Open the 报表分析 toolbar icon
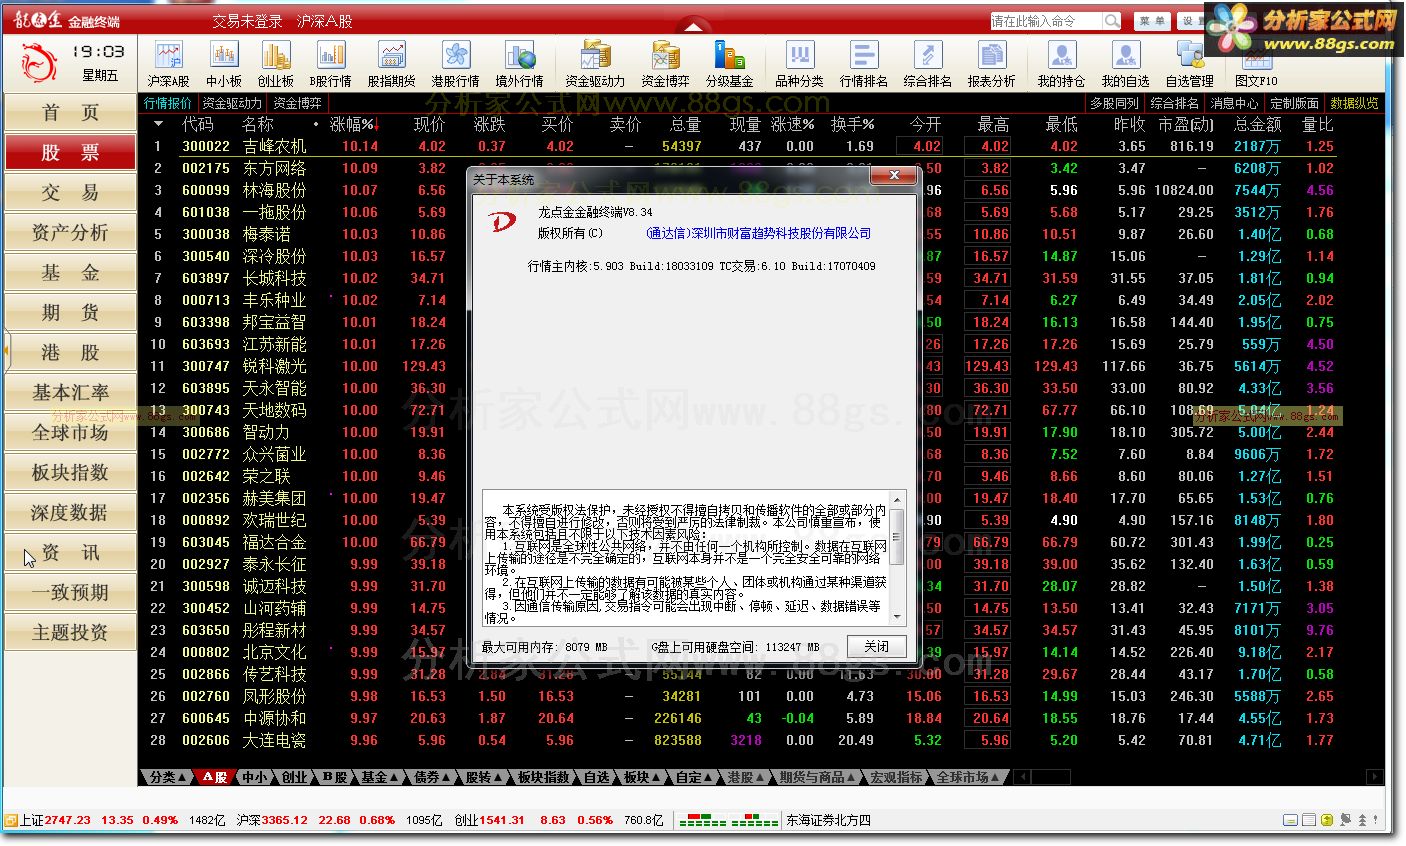The width and height of the screenshot is (1406, 846). pos(991,63)
